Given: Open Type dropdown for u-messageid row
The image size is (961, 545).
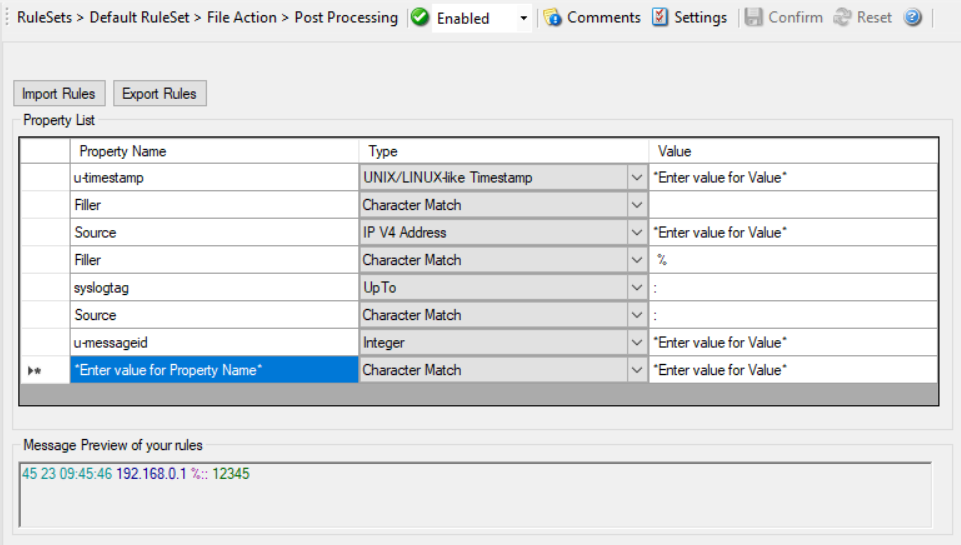Looking at the screenshot, I should (637, 343).
